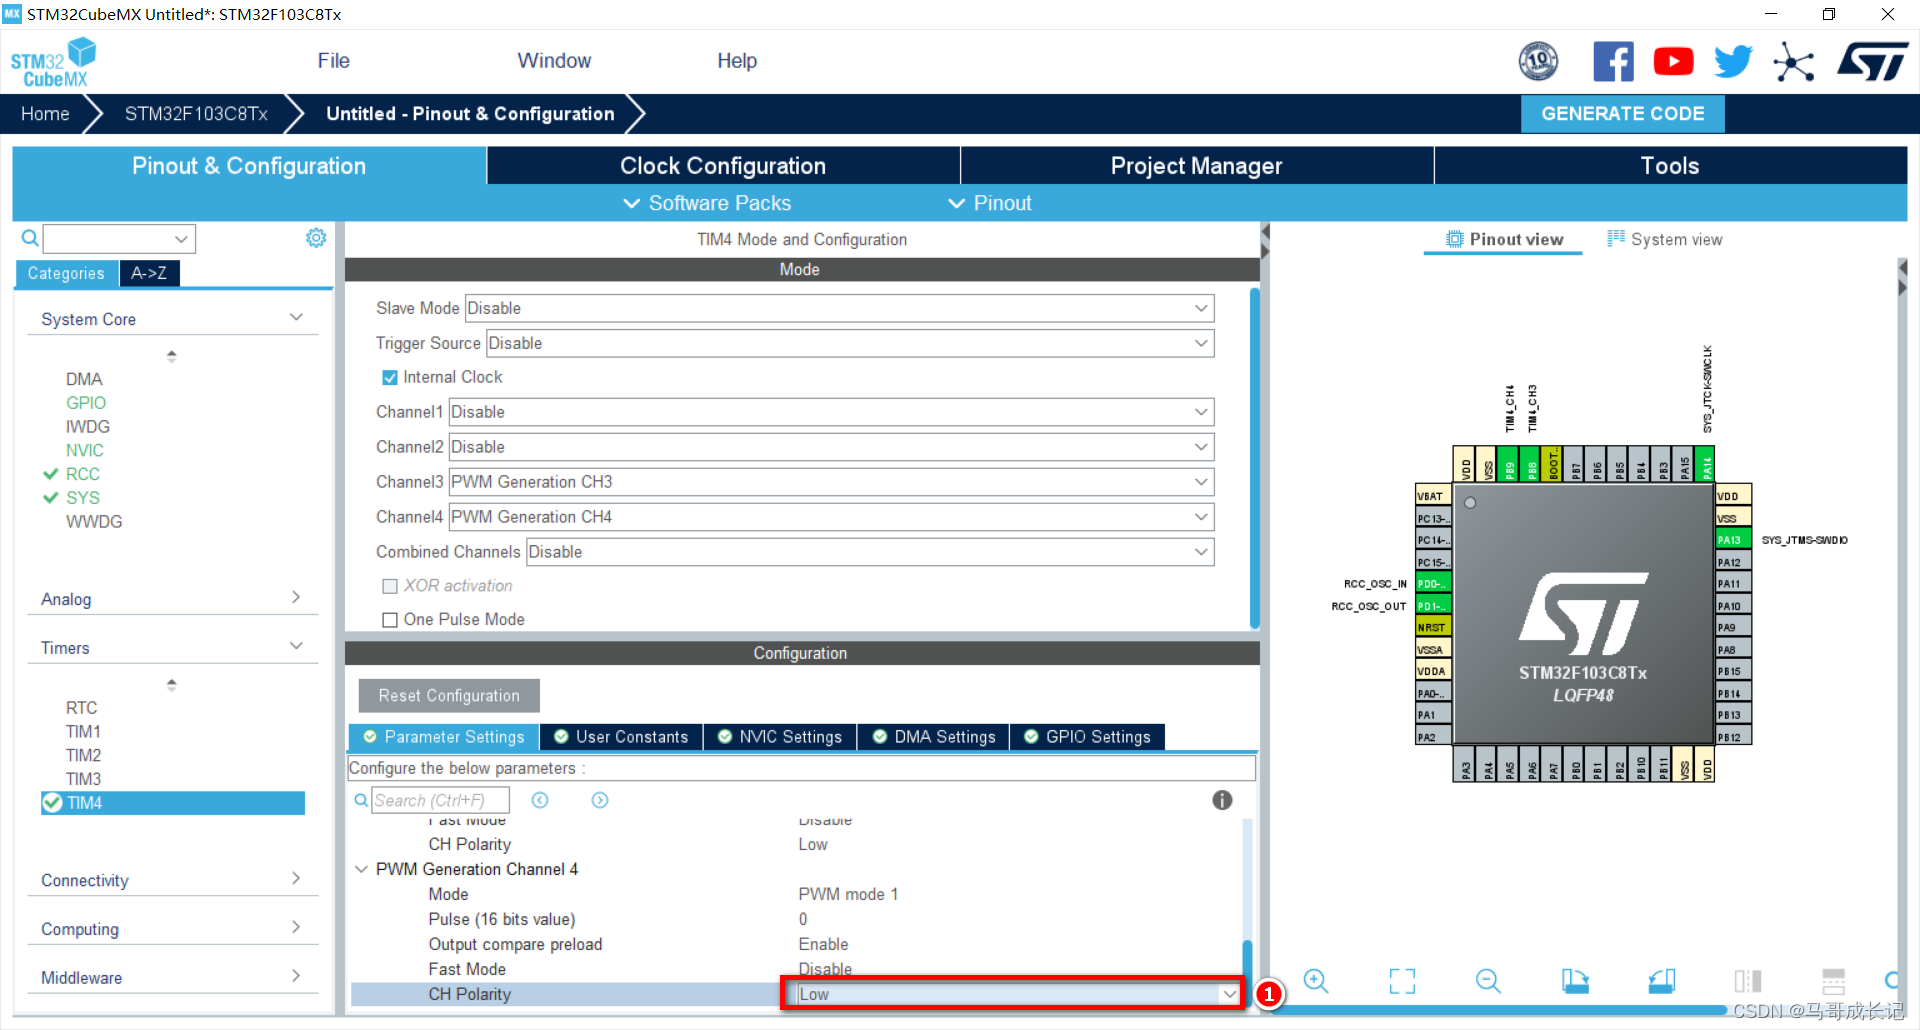Viewport: 1920px width, 1030px height.
Task: Click the PB9 TIM4_CH4 pin
Action: pos(1509,464)
